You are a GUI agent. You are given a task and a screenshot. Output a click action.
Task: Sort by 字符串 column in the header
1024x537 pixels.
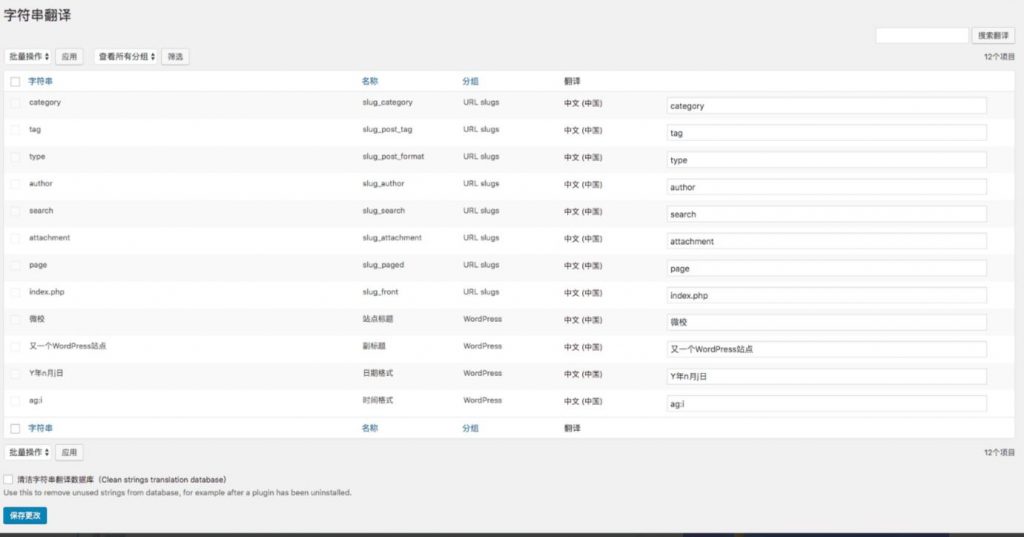click(x=40, y=81)
